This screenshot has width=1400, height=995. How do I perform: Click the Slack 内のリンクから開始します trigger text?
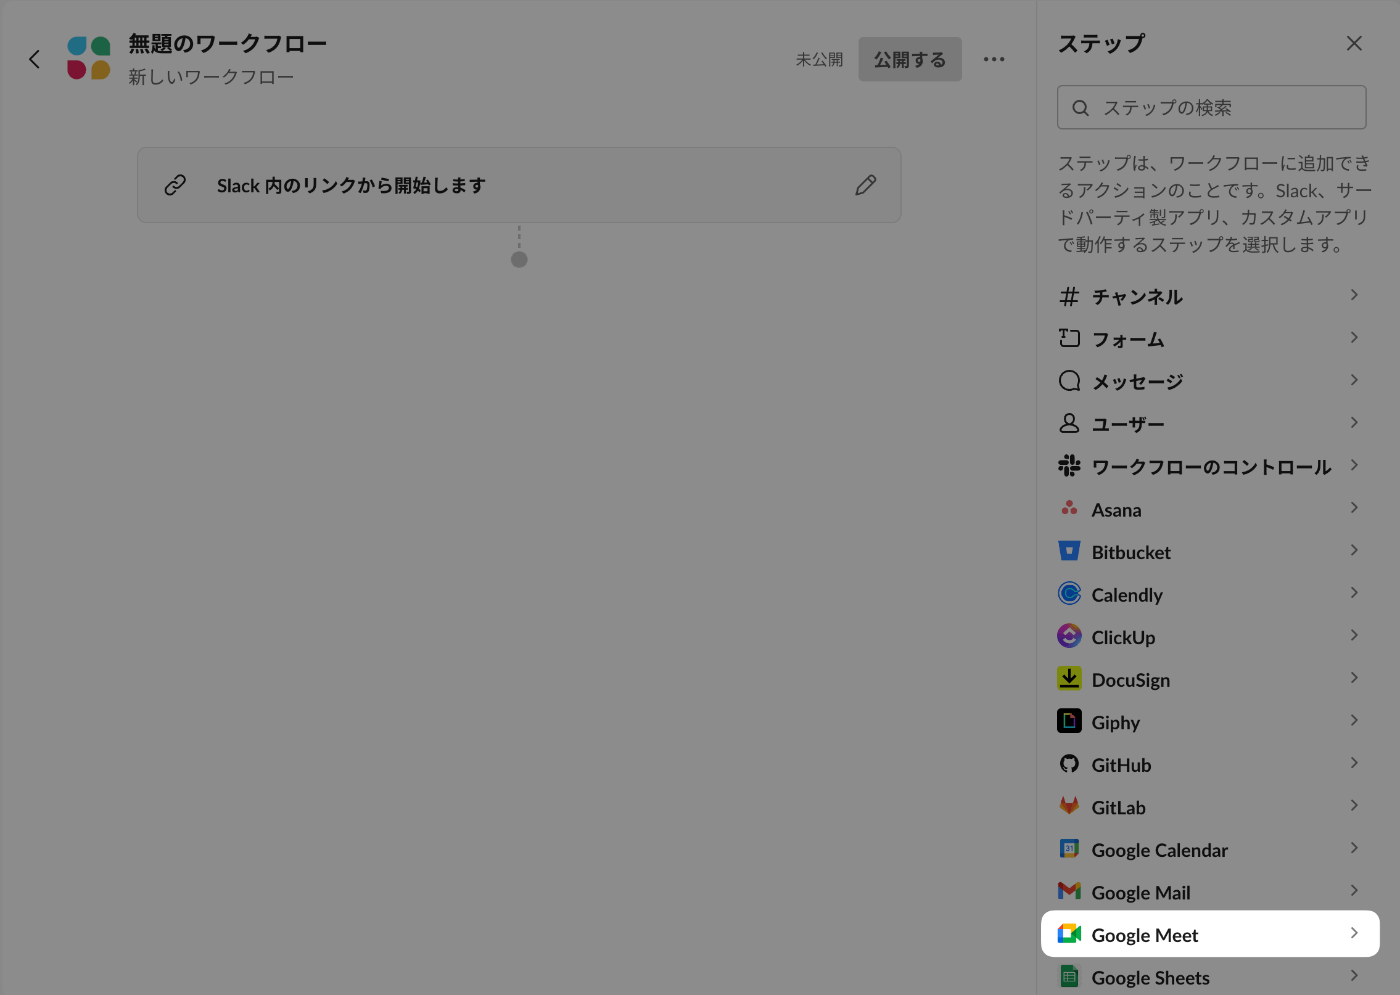tap(351, 185)
